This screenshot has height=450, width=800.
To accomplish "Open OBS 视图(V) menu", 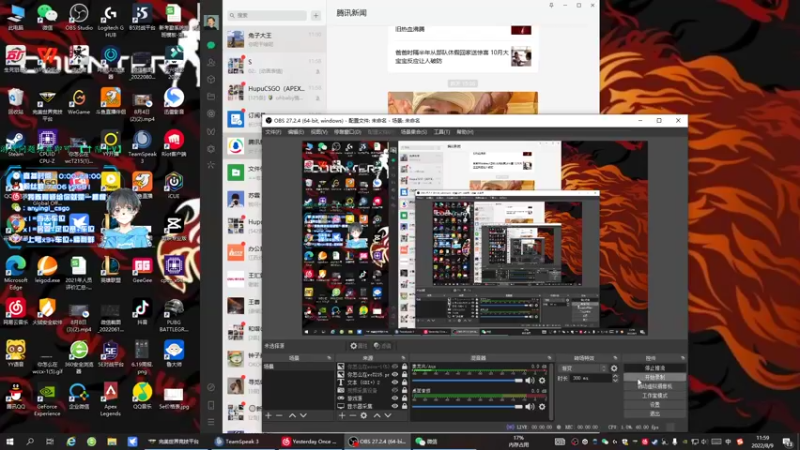I will (x=319, y=132).
